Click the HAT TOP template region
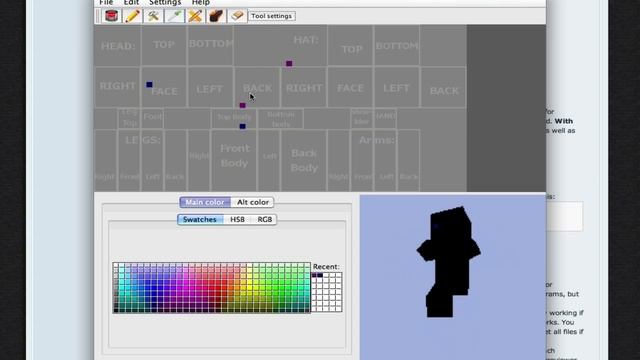Viewport: 640px width, 360px height. point(350,45)
